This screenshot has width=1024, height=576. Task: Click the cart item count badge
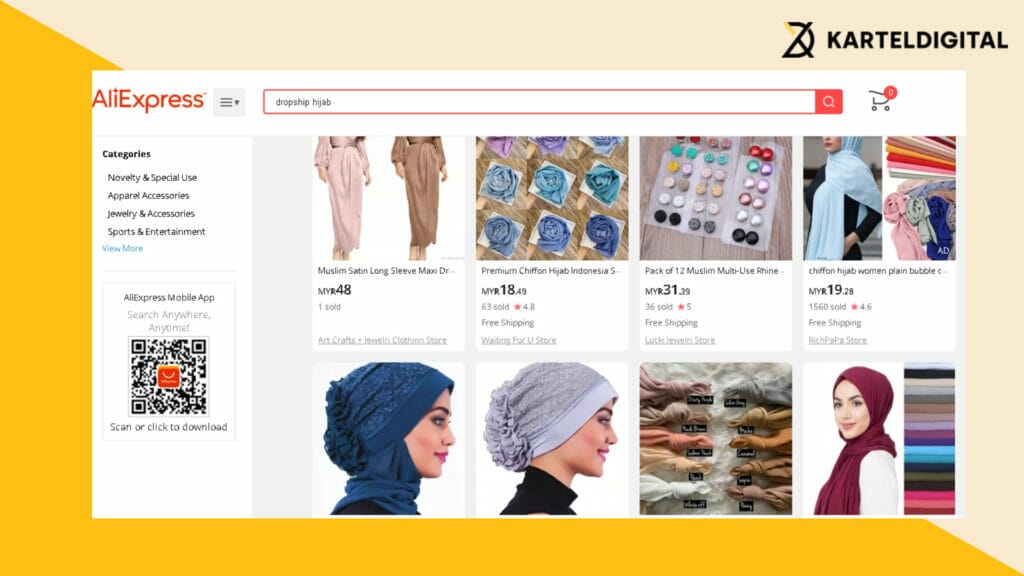(890, 92)
